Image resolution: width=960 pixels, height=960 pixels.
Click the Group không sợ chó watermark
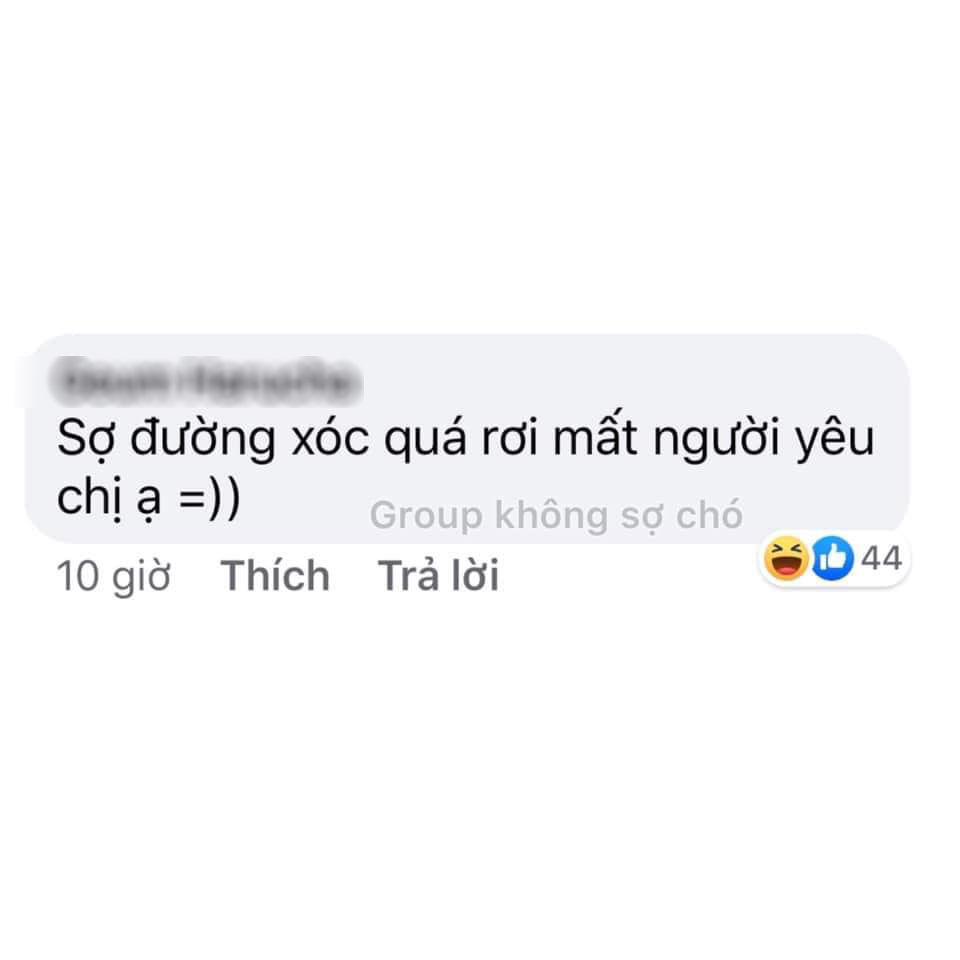coord(556,515)
